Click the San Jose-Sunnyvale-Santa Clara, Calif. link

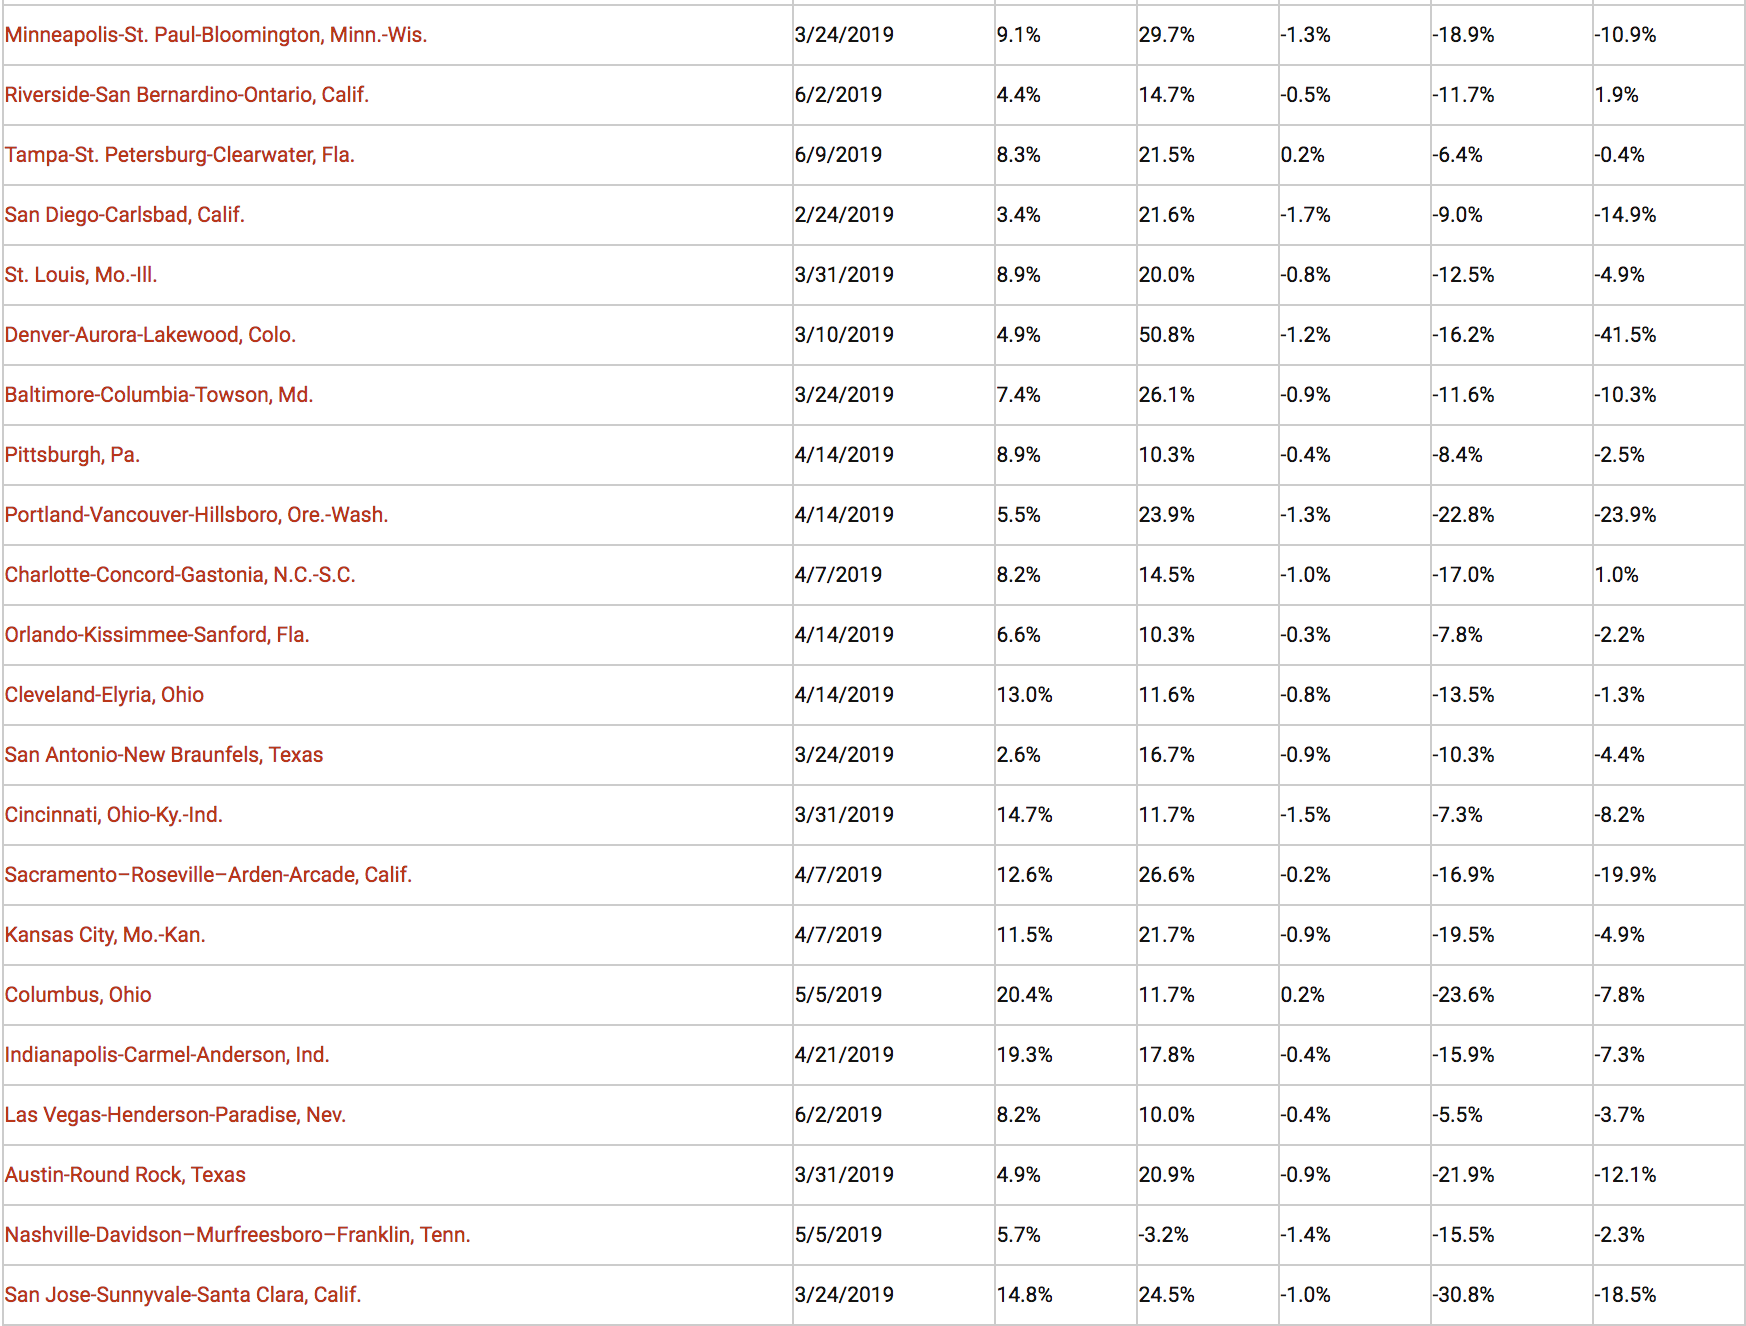click(x=183, y=1295)
